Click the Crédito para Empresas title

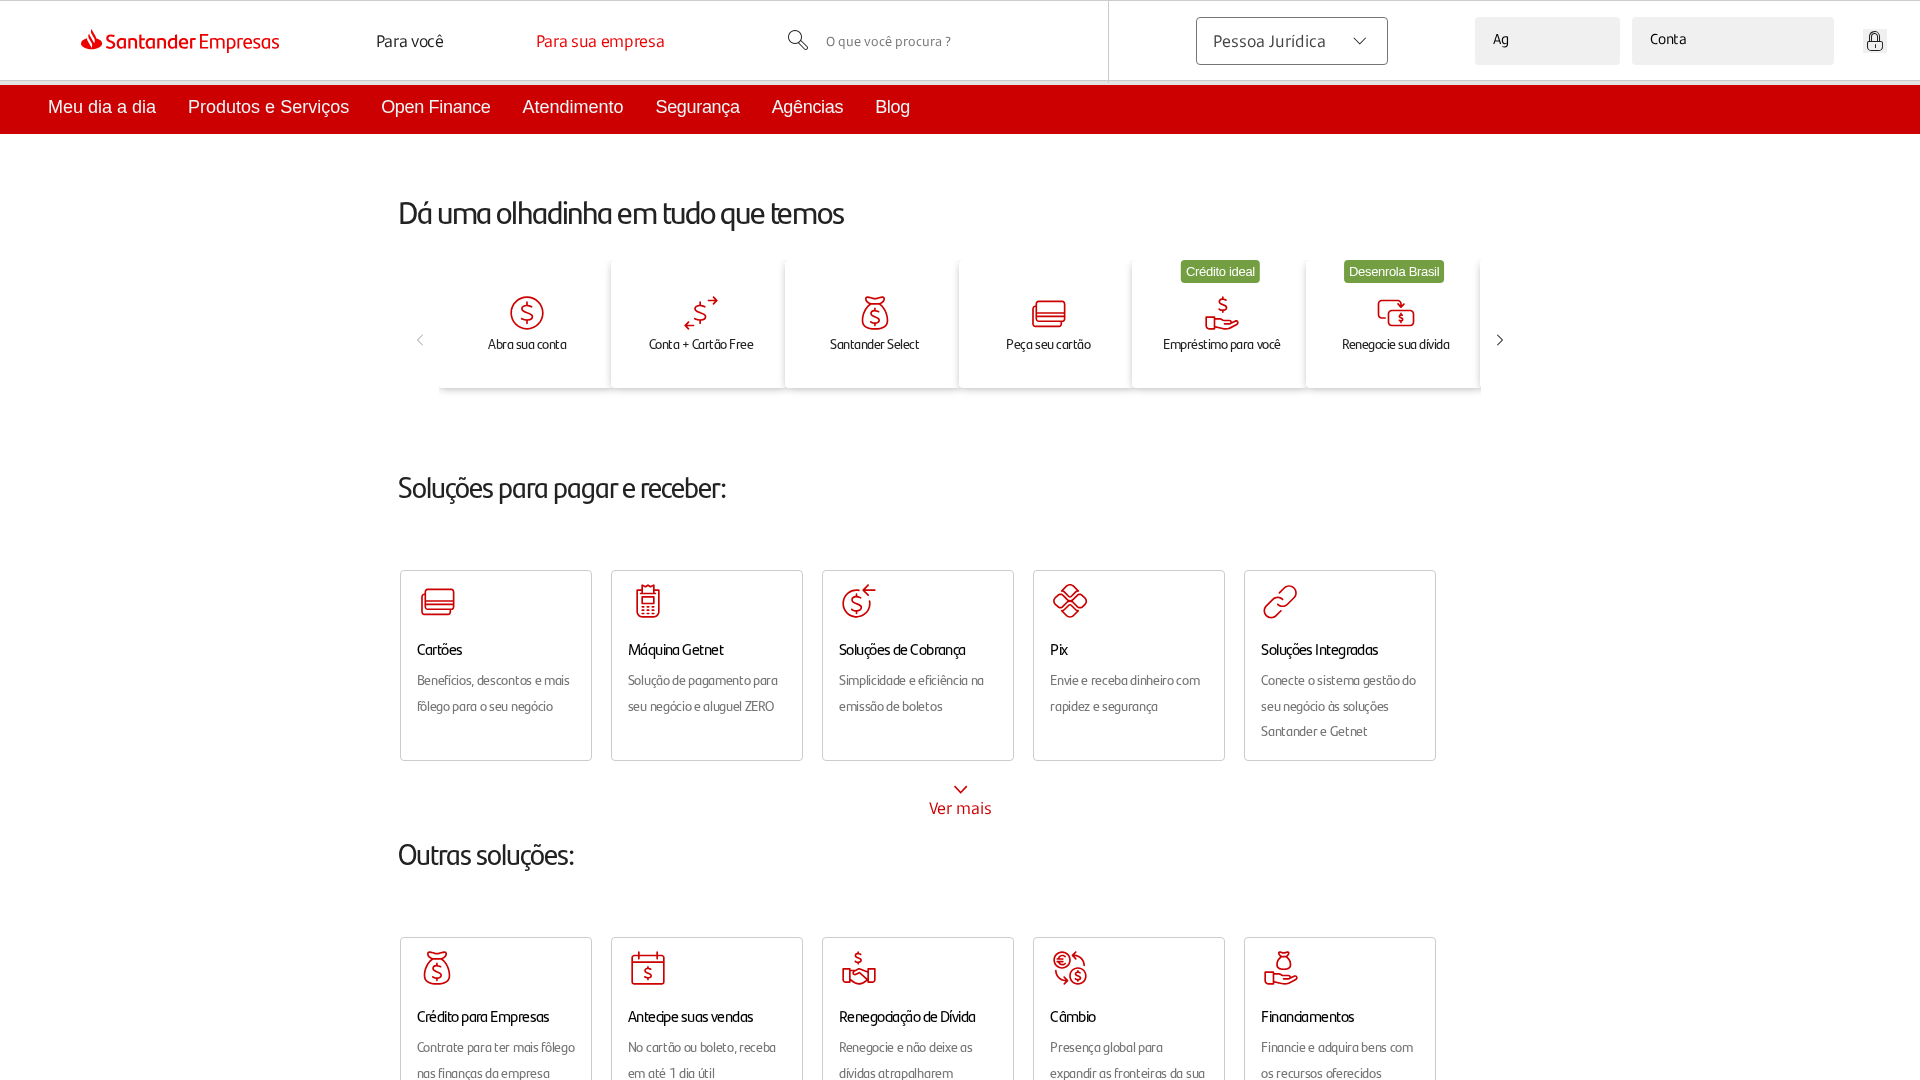coord(483,1017)
